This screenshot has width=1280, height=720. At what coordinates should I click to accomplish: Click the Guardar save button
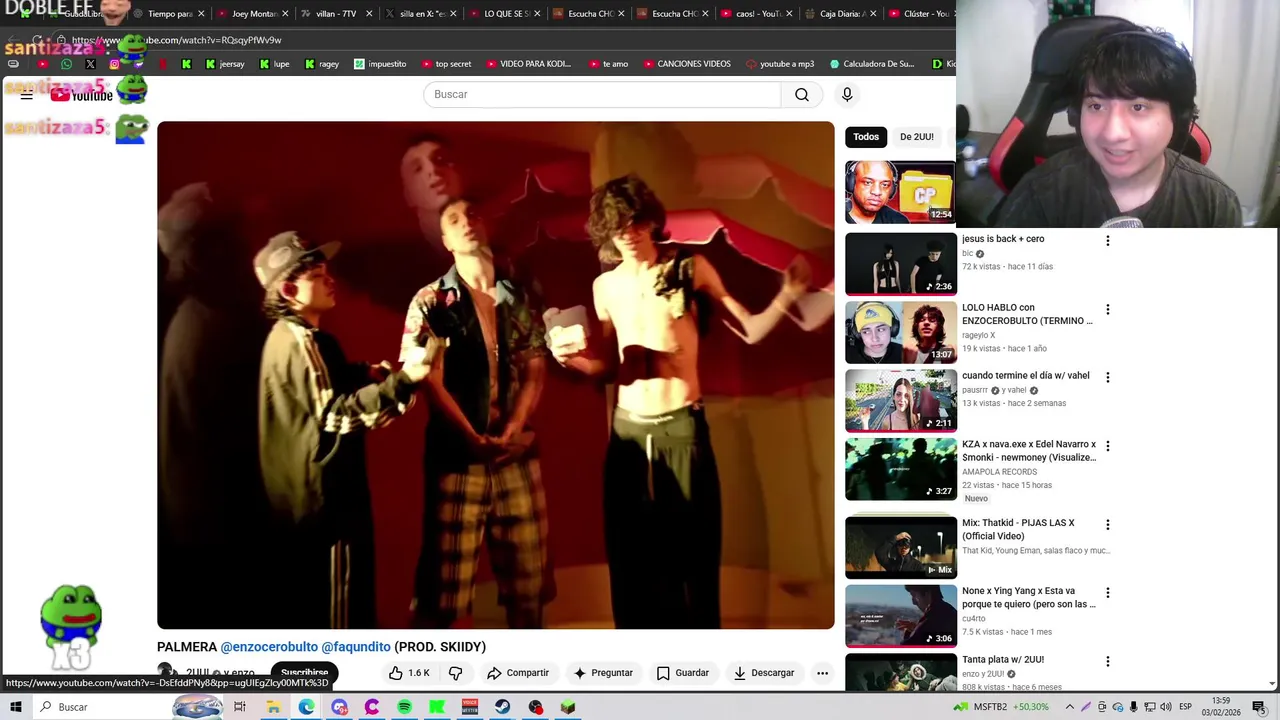[683, 673]
